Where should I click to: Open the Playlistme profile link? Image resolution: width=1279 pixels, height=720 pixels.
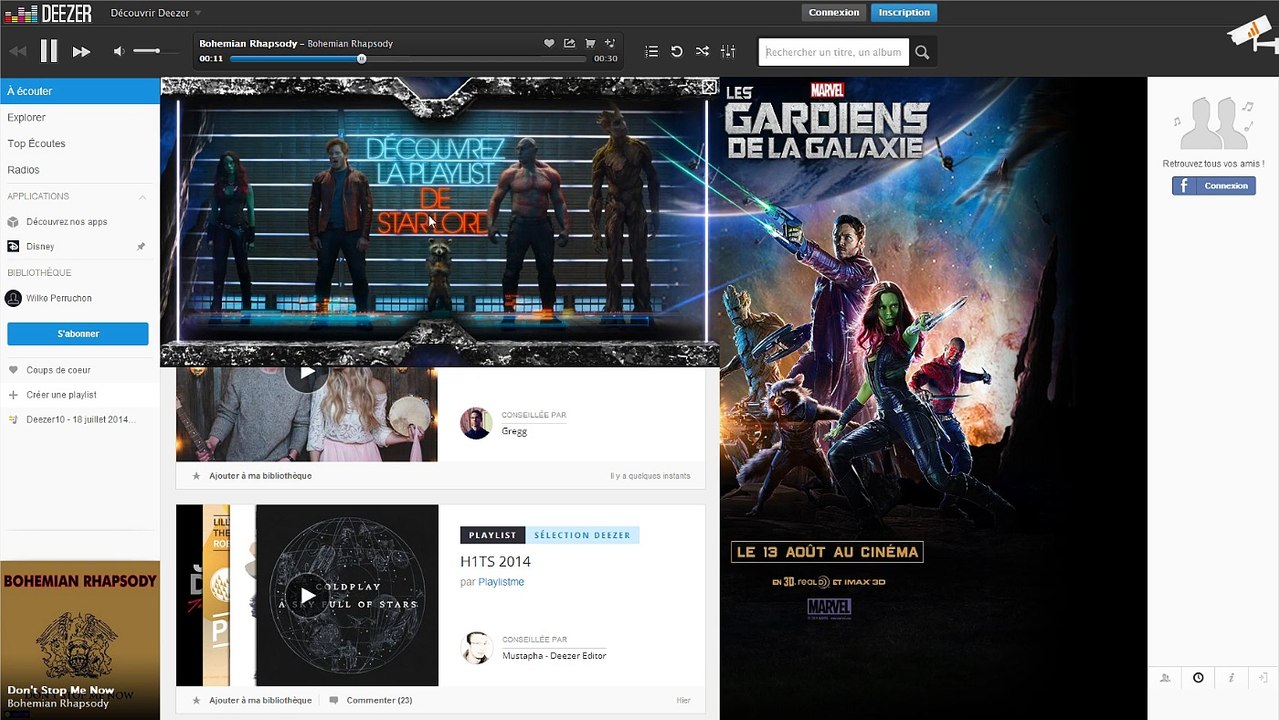tap(501, 582)
